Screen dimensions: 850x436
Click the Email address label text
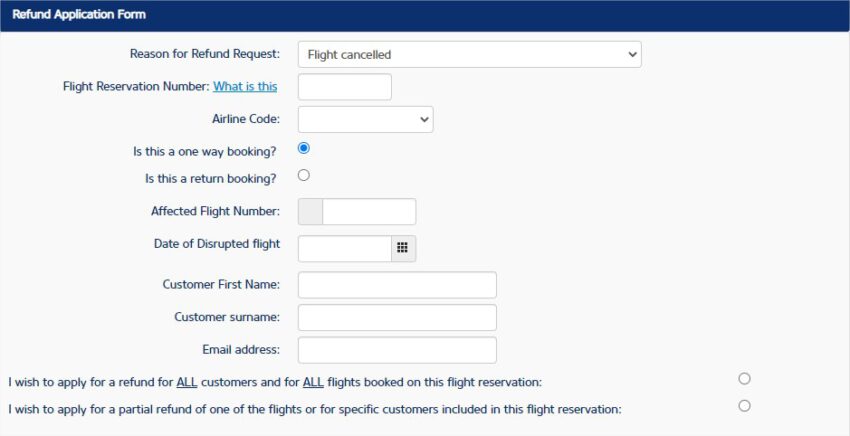point(241,350)
